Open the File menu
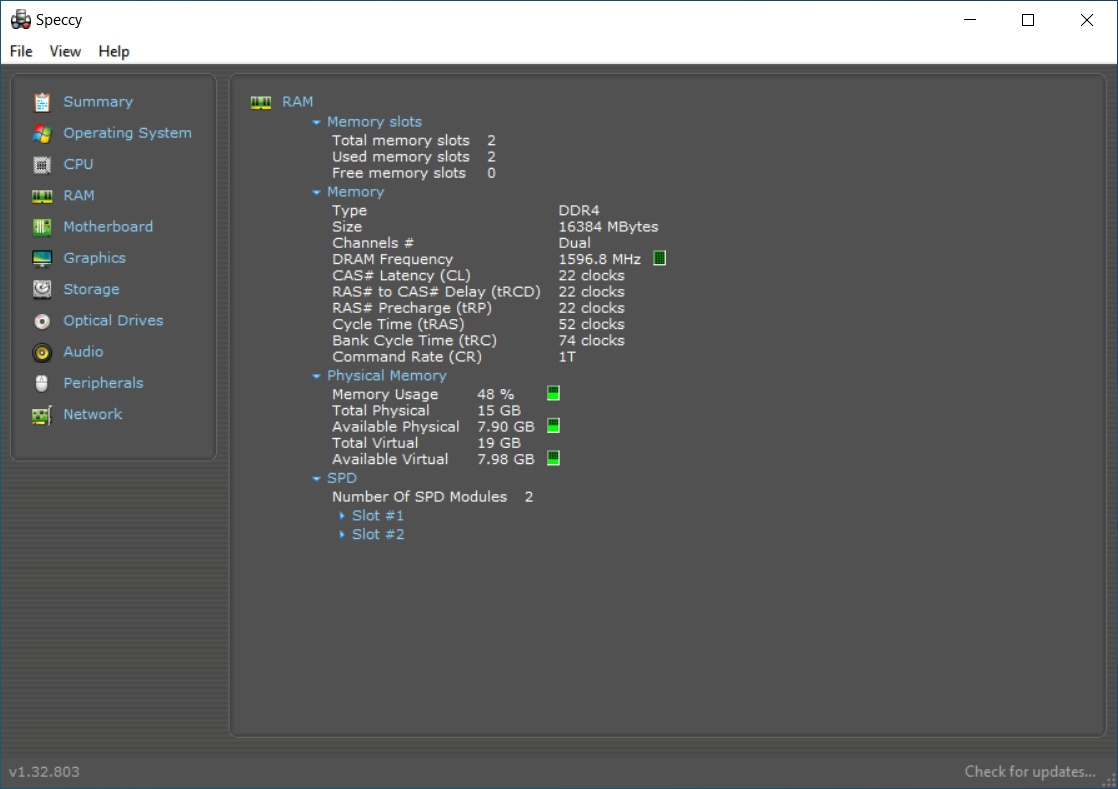 click(21, 51)
